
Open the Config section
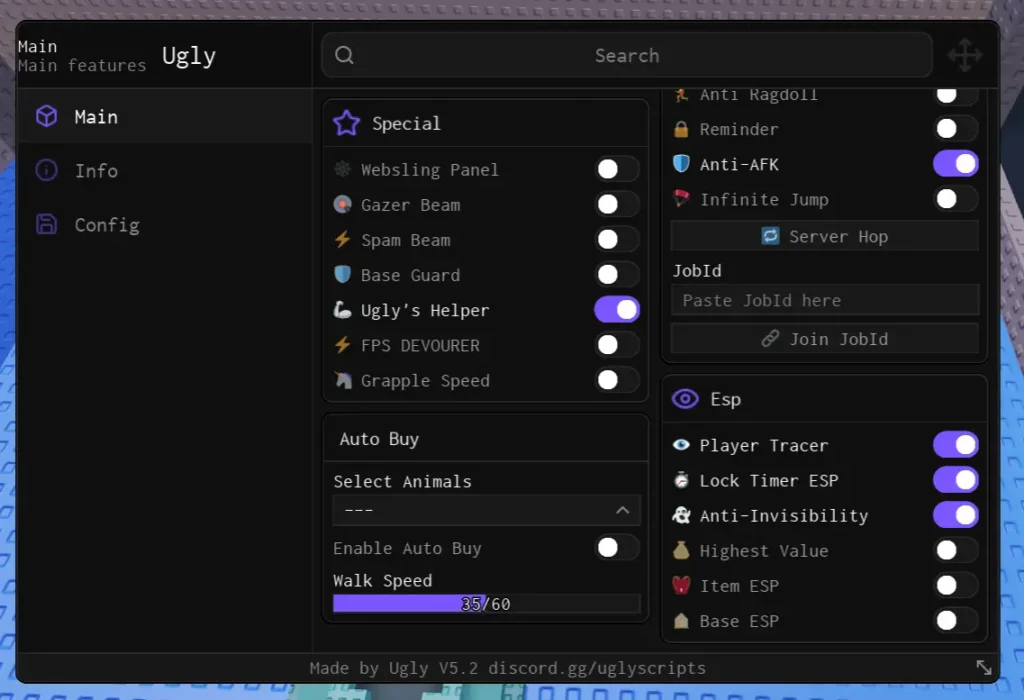(107, 224)
